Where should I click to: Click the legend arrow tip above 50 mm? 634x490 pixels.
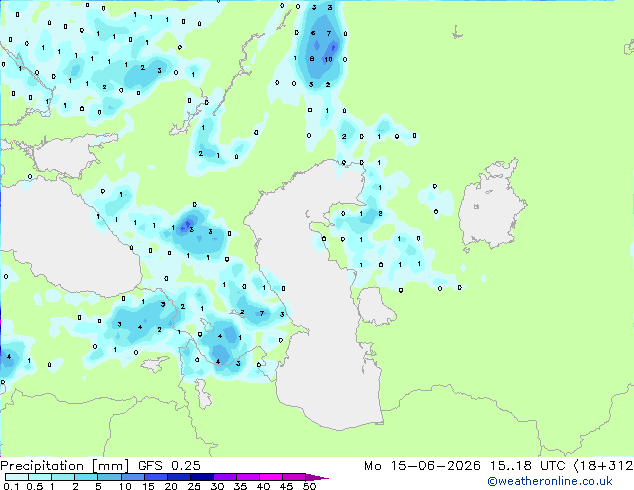[x=317, y=477]
